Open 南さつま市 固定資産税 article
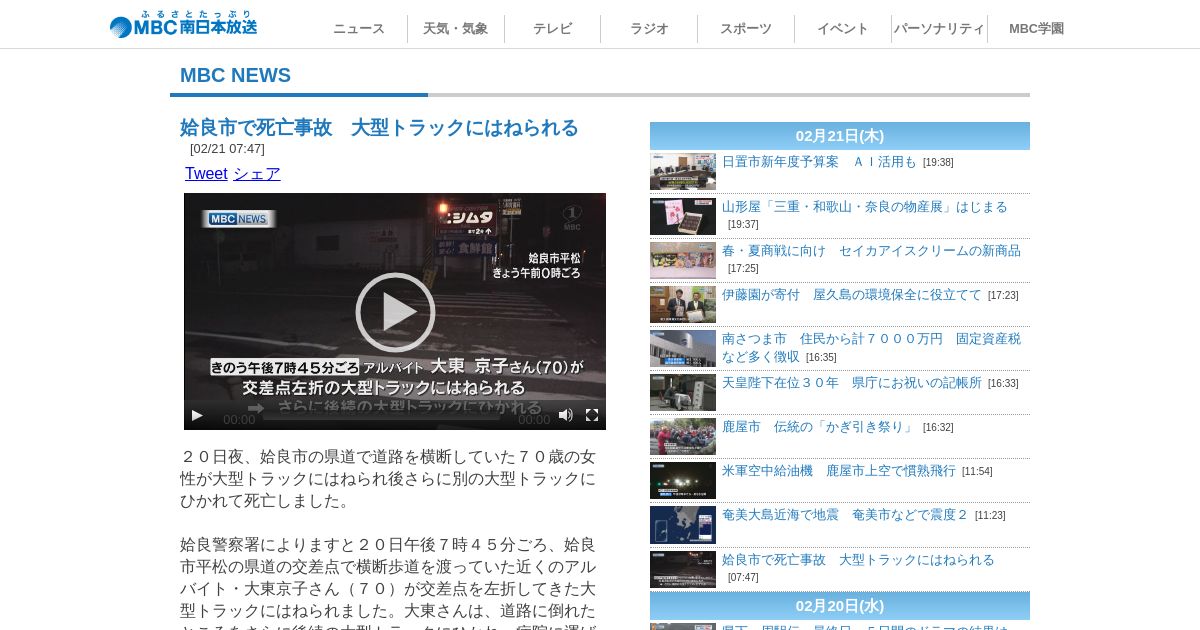The width and height of the screenshot is (1200, 630). click(871, 347)
